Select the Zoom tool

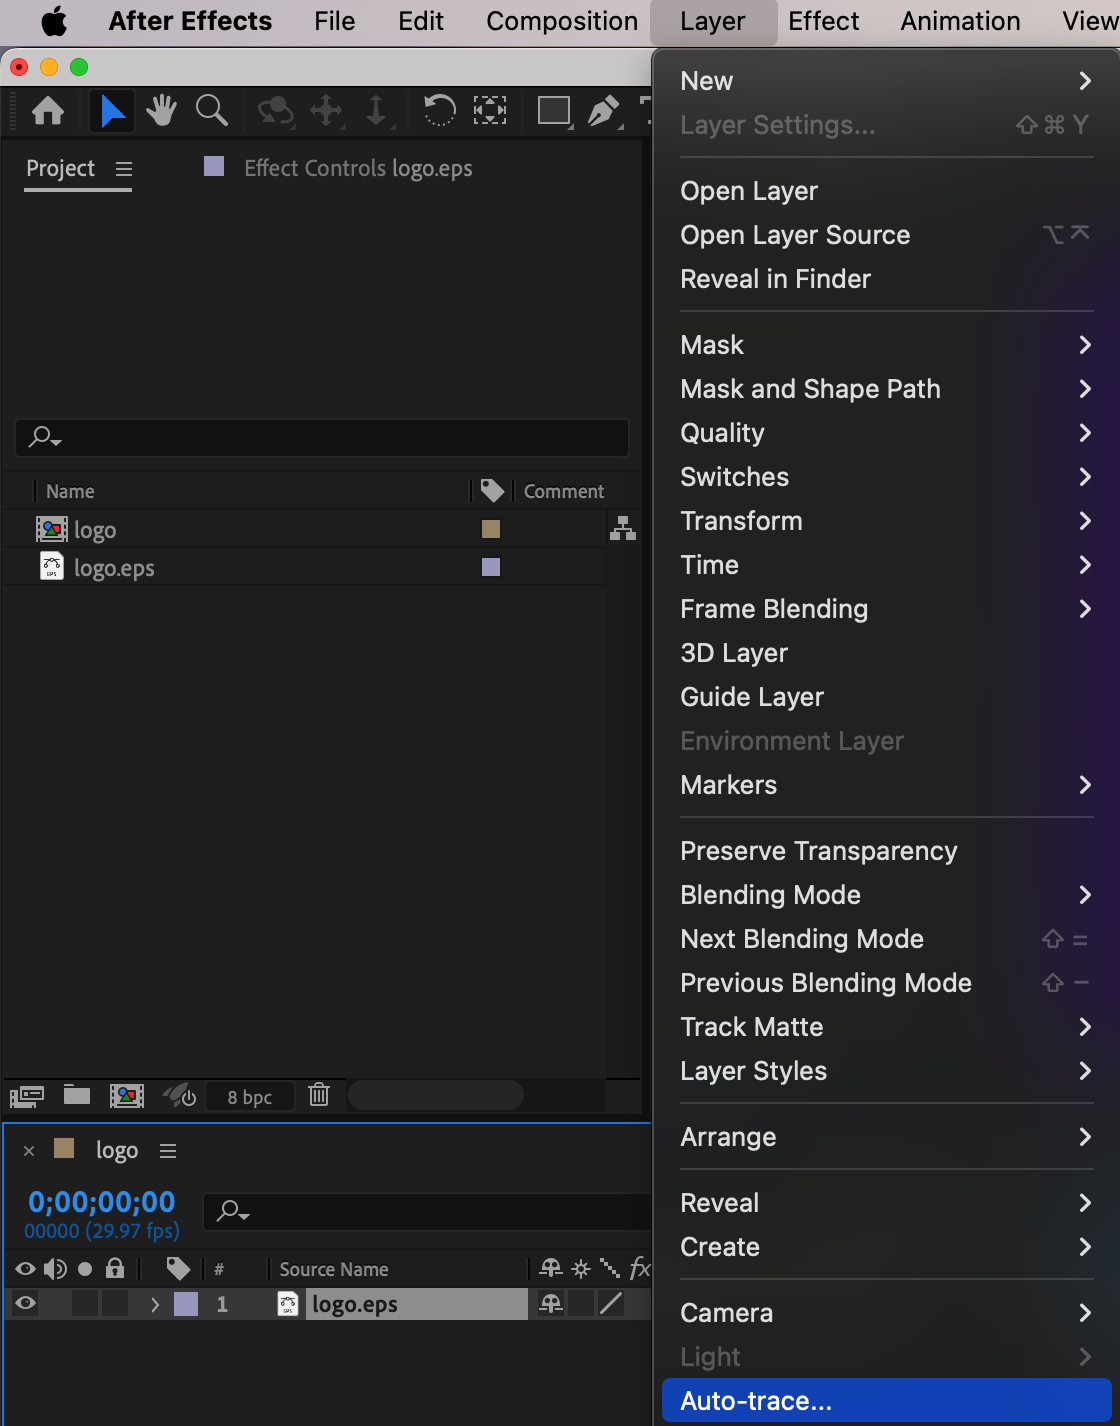[x=211, y=111]
